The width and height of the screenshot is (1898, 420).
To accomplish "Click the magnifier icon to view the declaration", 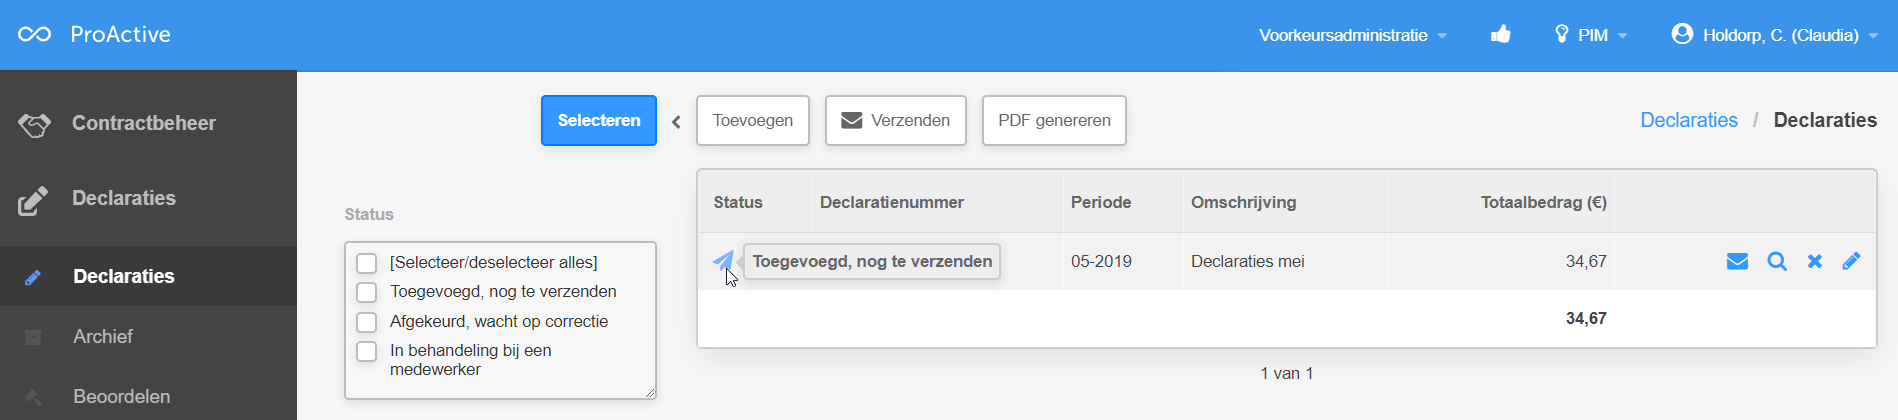I will (1776, 262).
